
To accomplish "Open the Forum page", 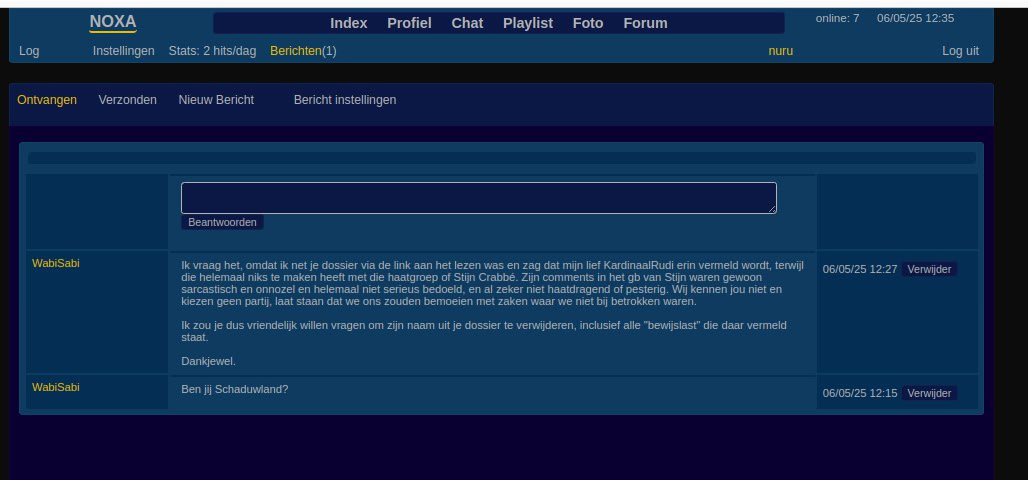I will click(x=645, y=23).
